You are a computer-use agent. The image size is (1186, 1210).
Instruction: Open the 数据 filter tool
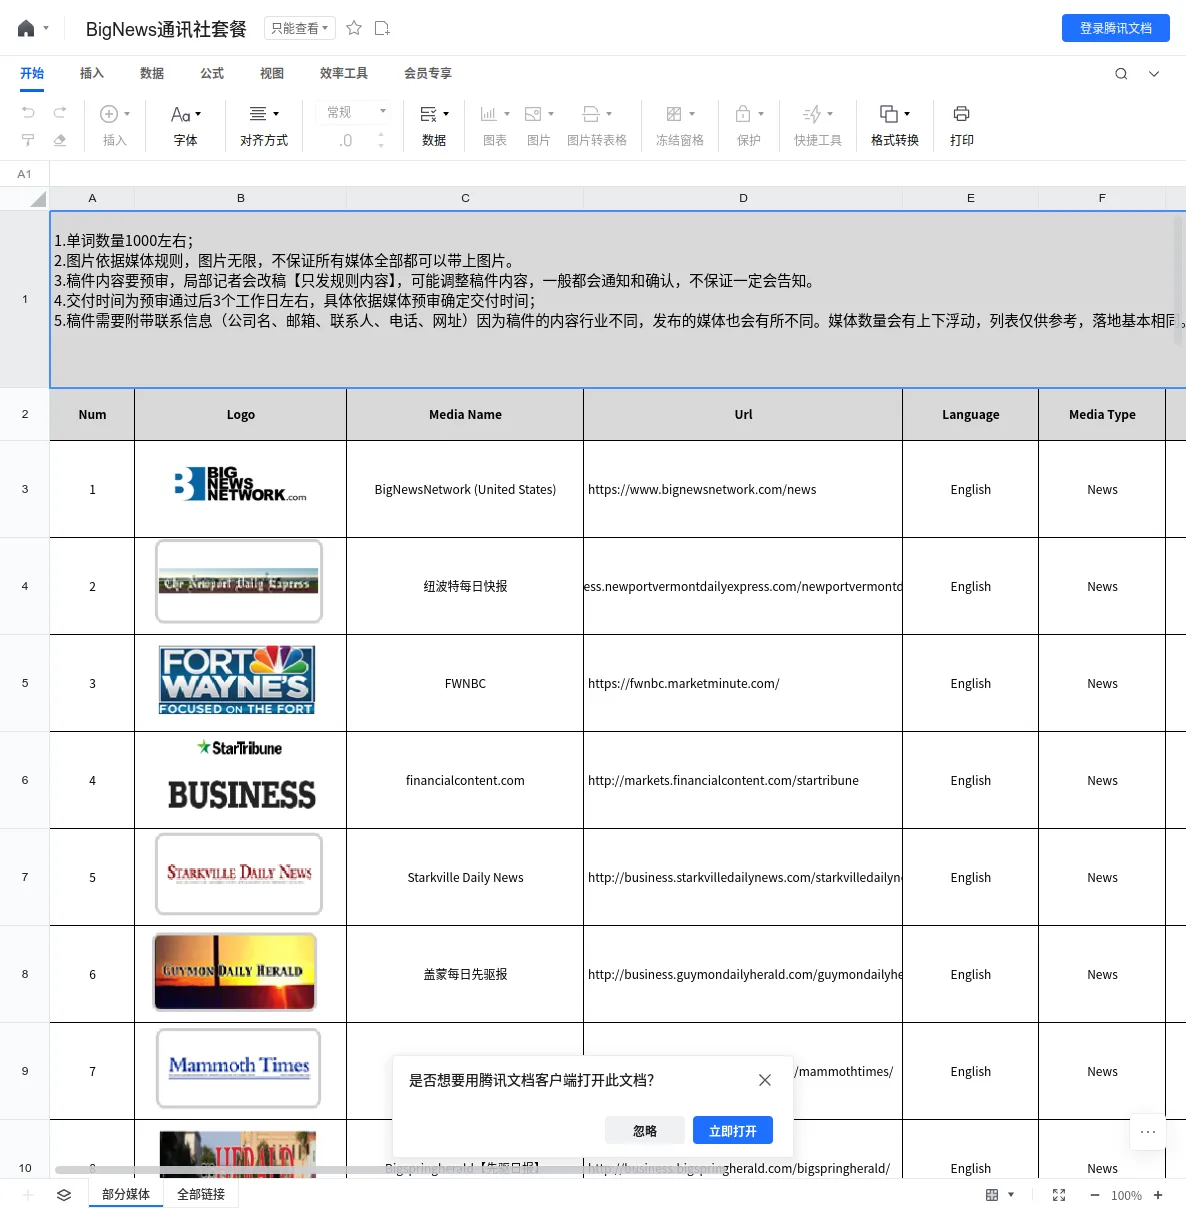(434, 126)
